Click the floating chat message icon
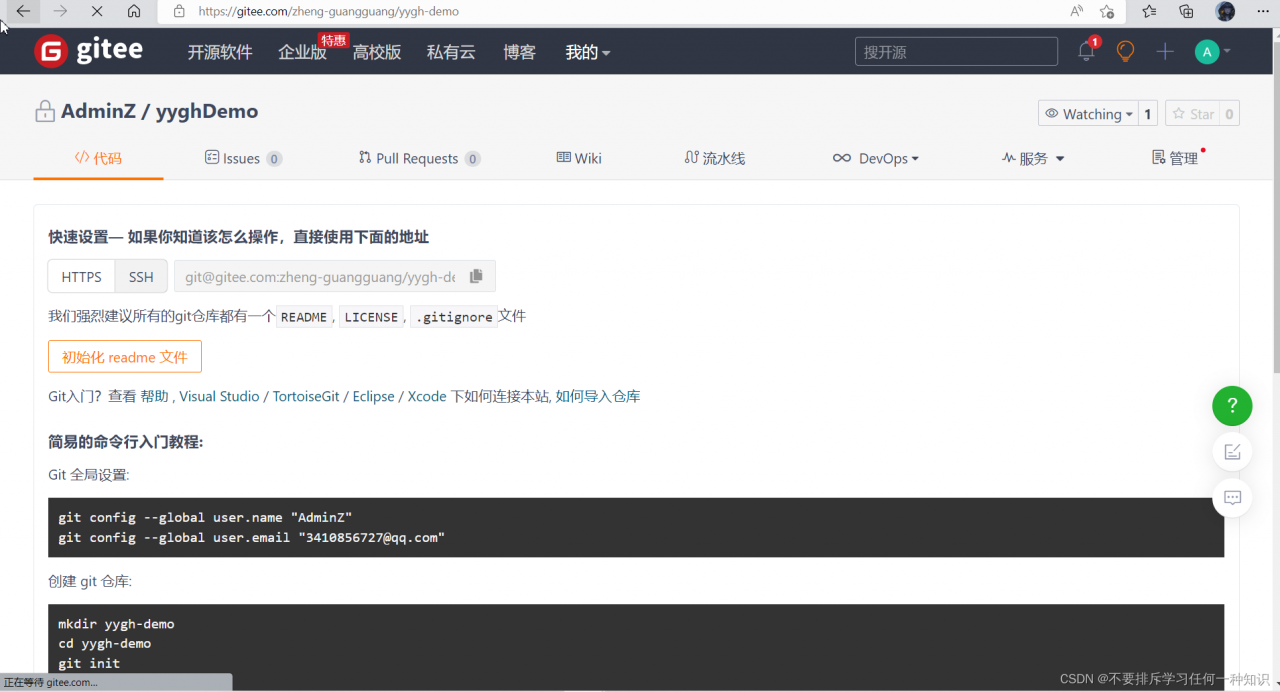Viewport: 1280px width, 692px height. point(1232,497)
